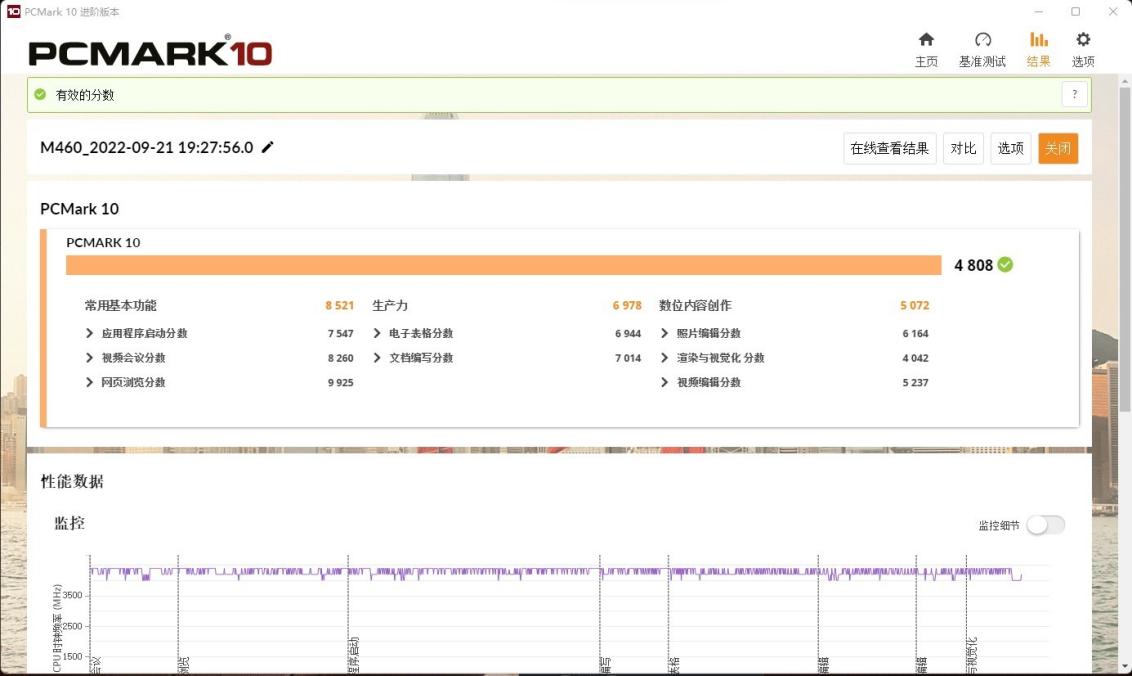Click the green check beside 4 808
The width and height of the screenshot is (1132, 676).
tap(1005, 265)
